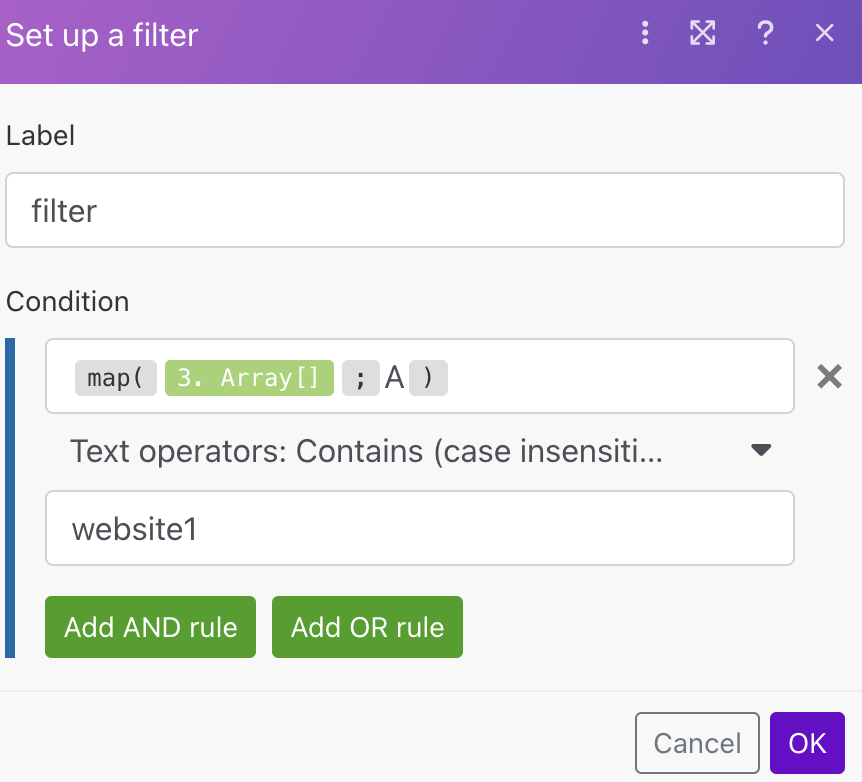Expand the operator dropdown arrow
Screen dimensions: 862x782
click(761, 450)
